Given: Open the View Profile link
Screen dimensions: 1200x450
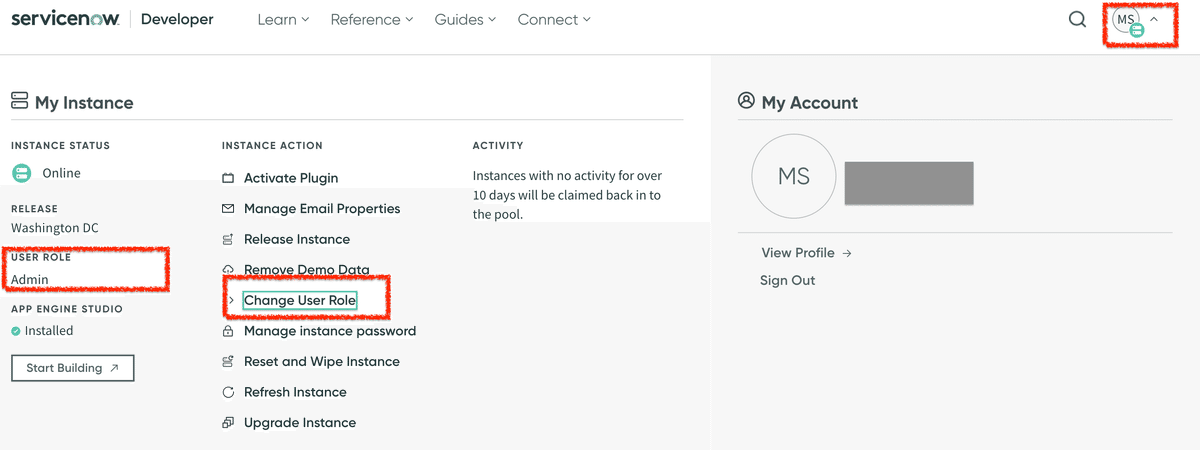Looking at the screenshot, I should (x=806, y=253).
